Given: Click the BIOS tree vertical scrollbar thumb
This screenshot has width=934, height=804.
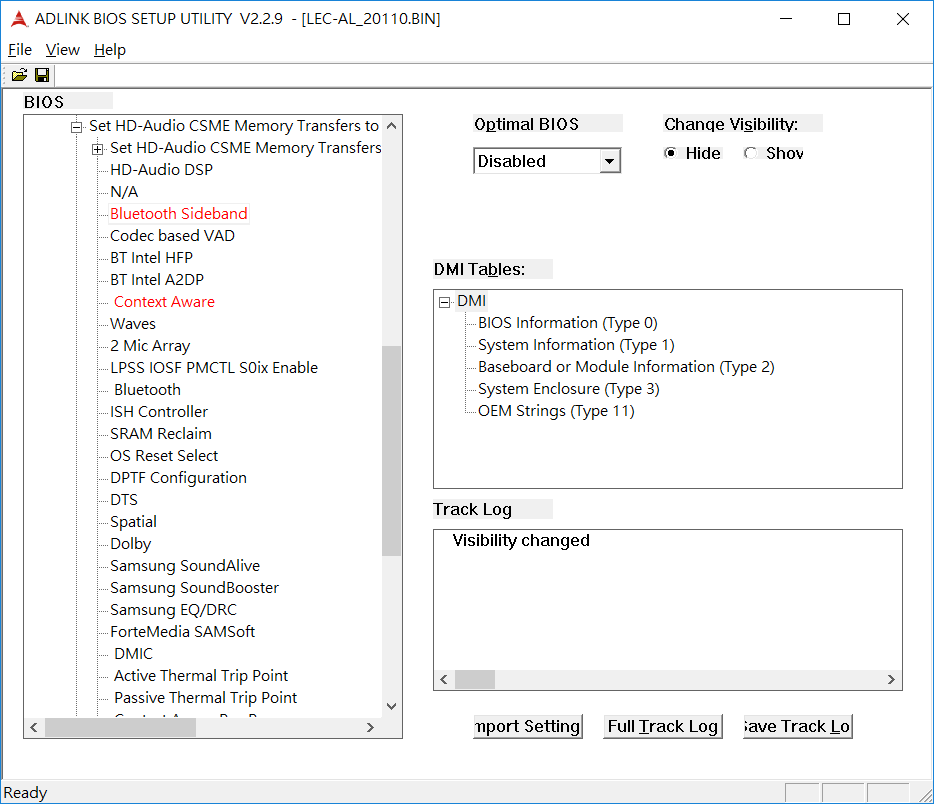Looking at the screenshot, I should [391, 451].
